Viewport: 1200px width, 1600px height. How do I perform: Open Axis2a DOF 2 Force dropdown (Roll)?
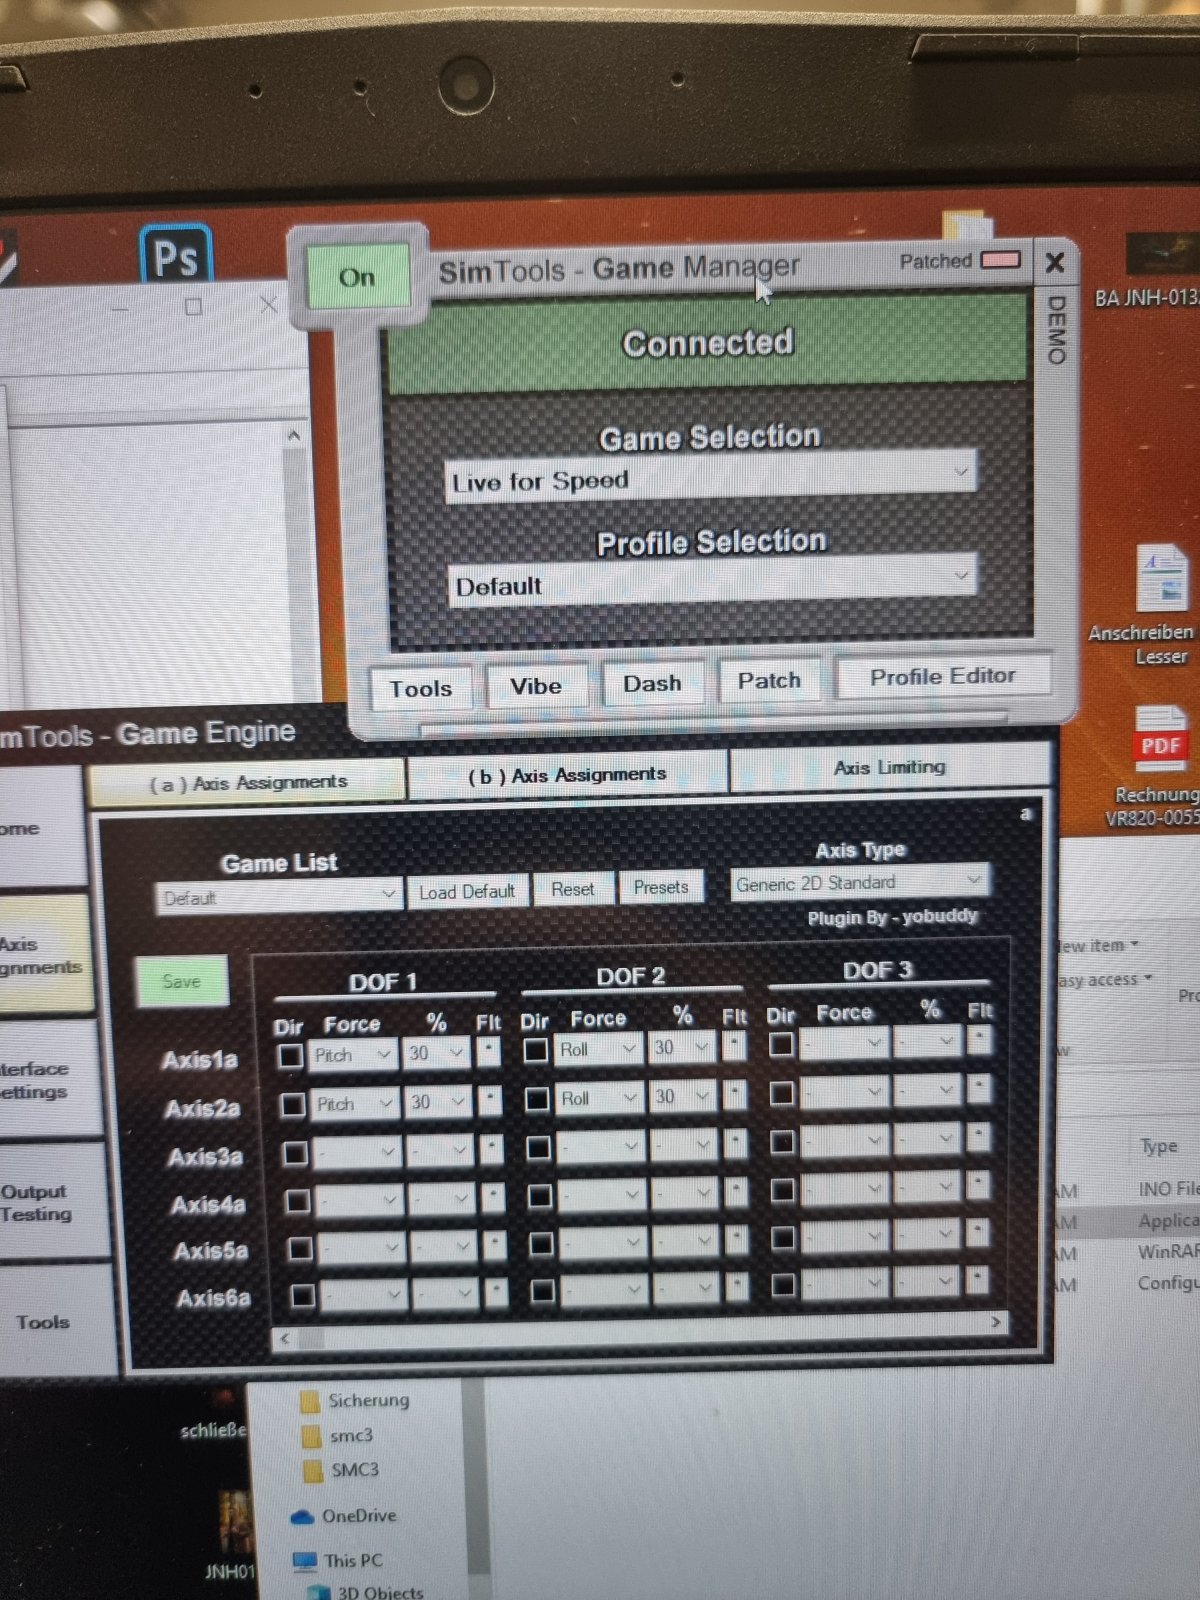click(x=599, y=1098)
